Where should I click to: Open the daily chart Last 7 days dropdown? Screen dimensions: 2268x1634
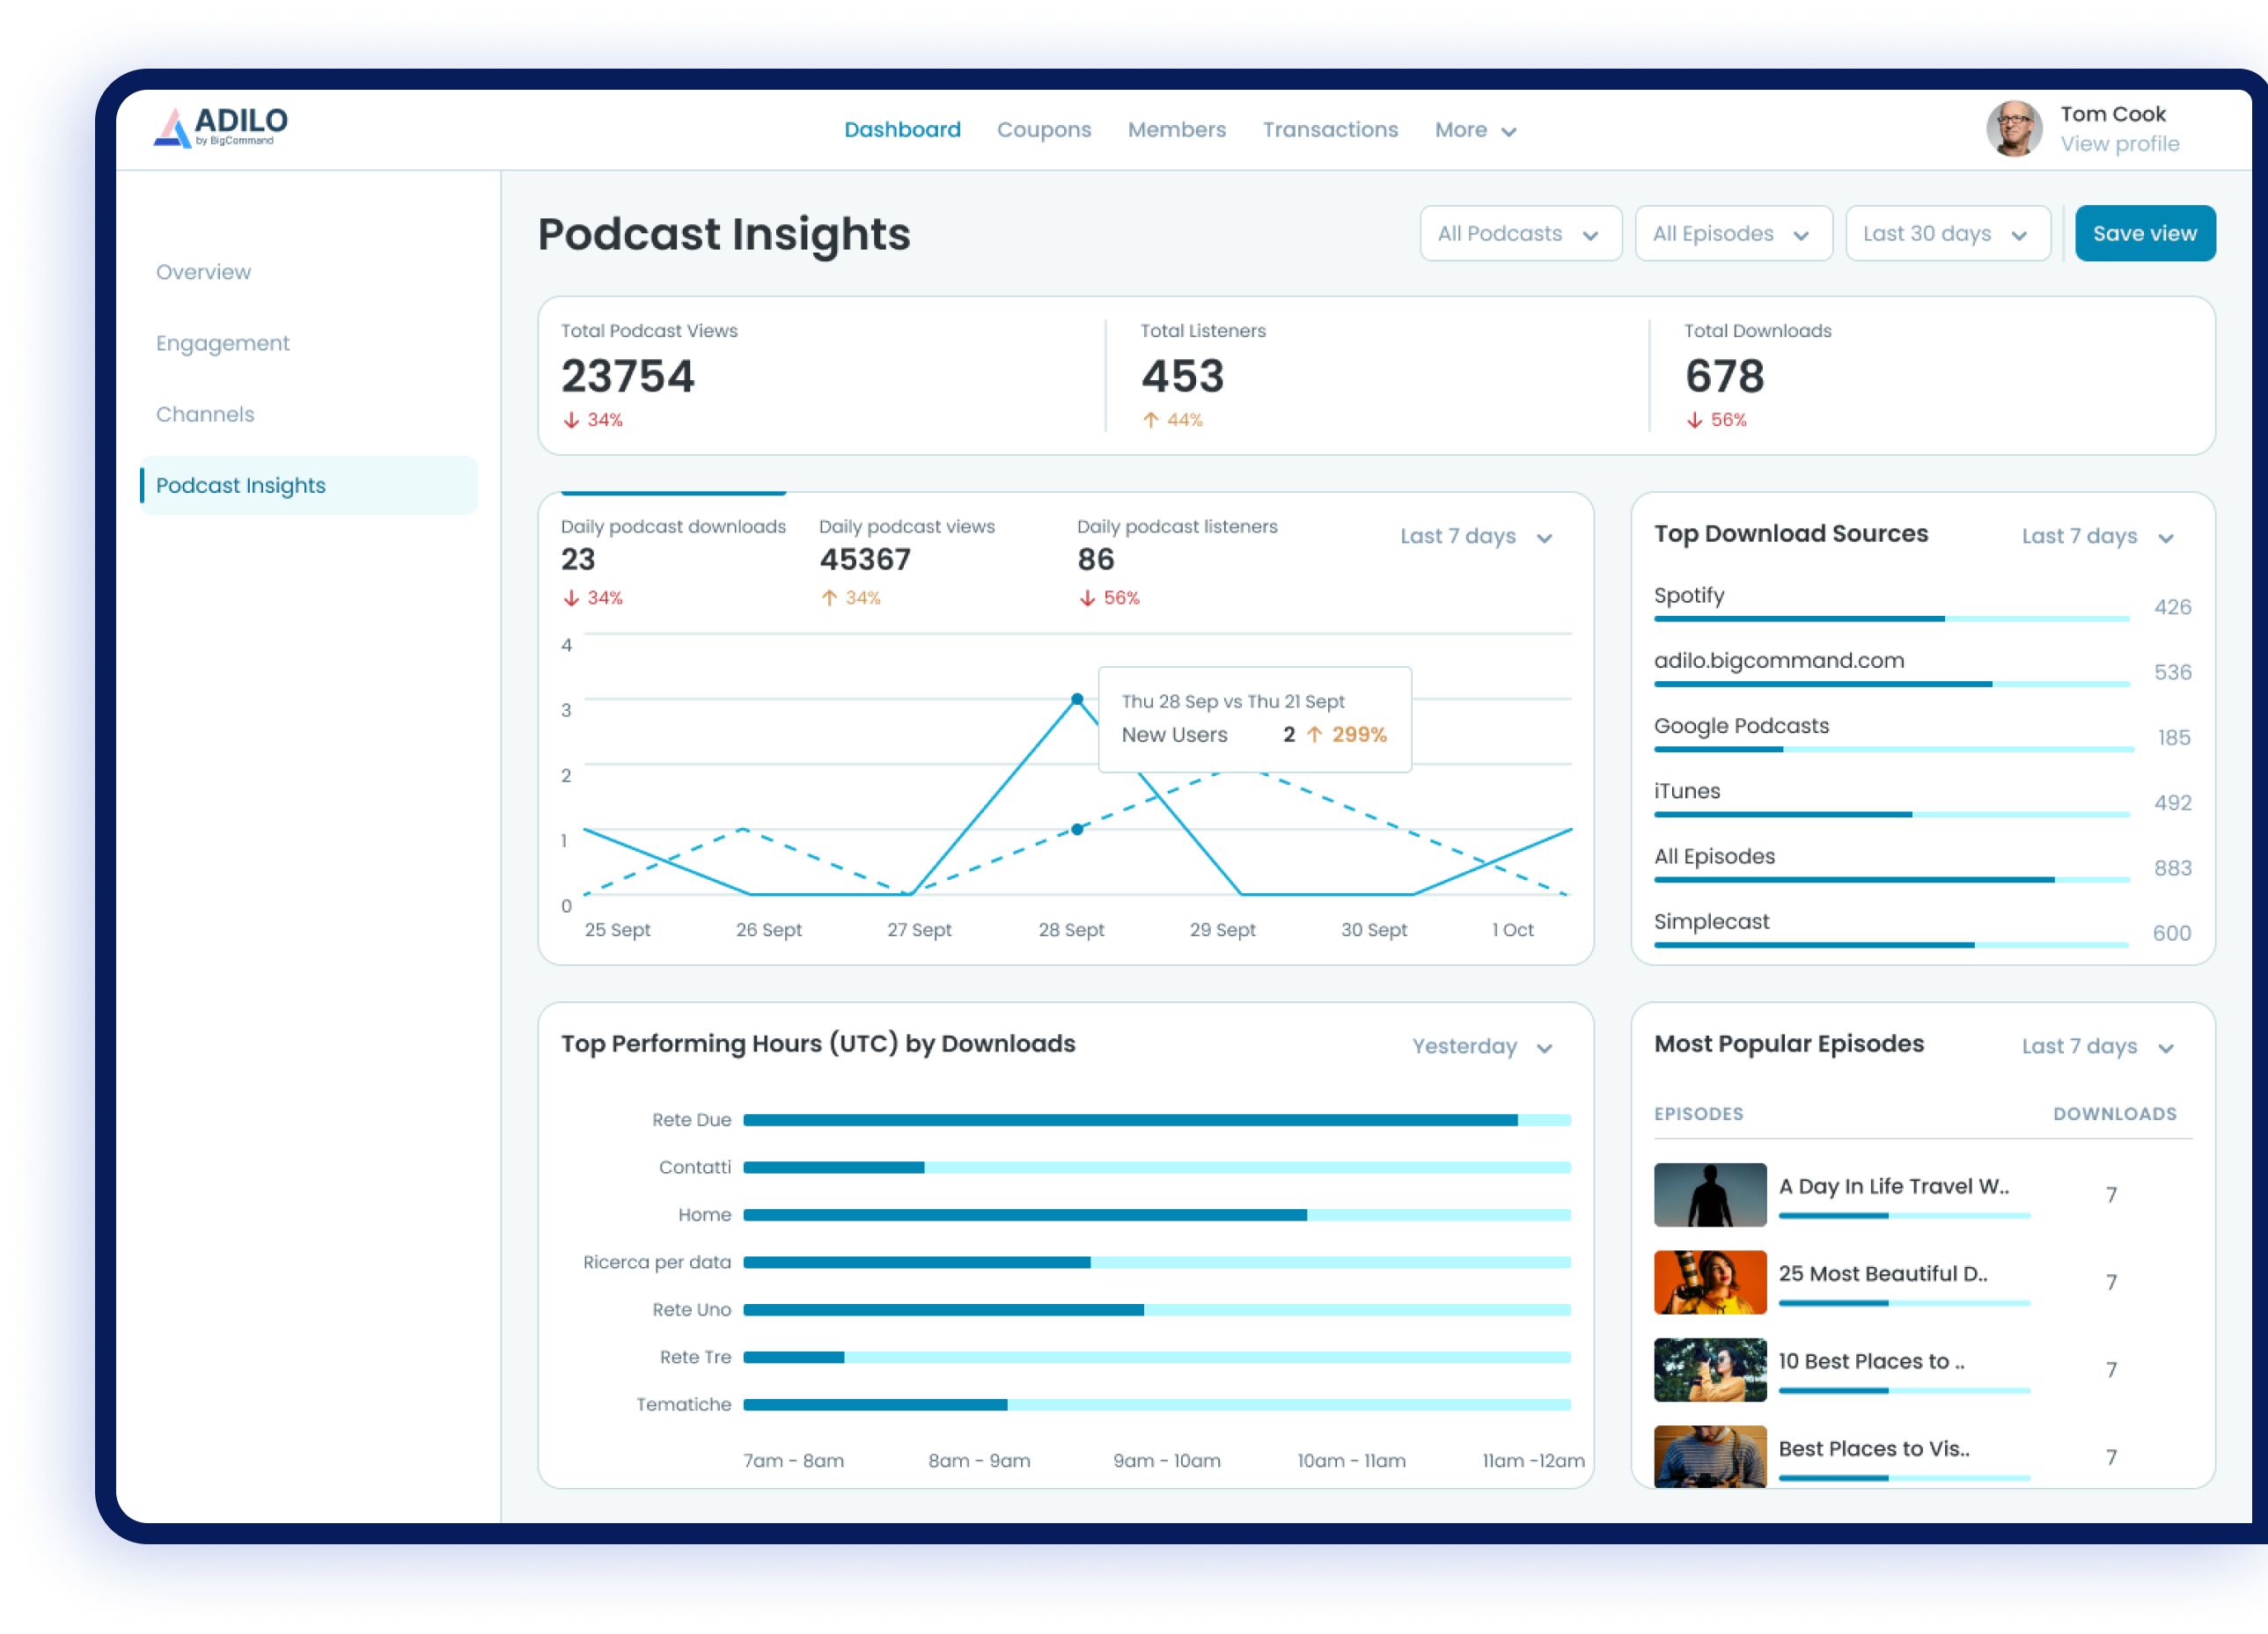click(1476, 537)
